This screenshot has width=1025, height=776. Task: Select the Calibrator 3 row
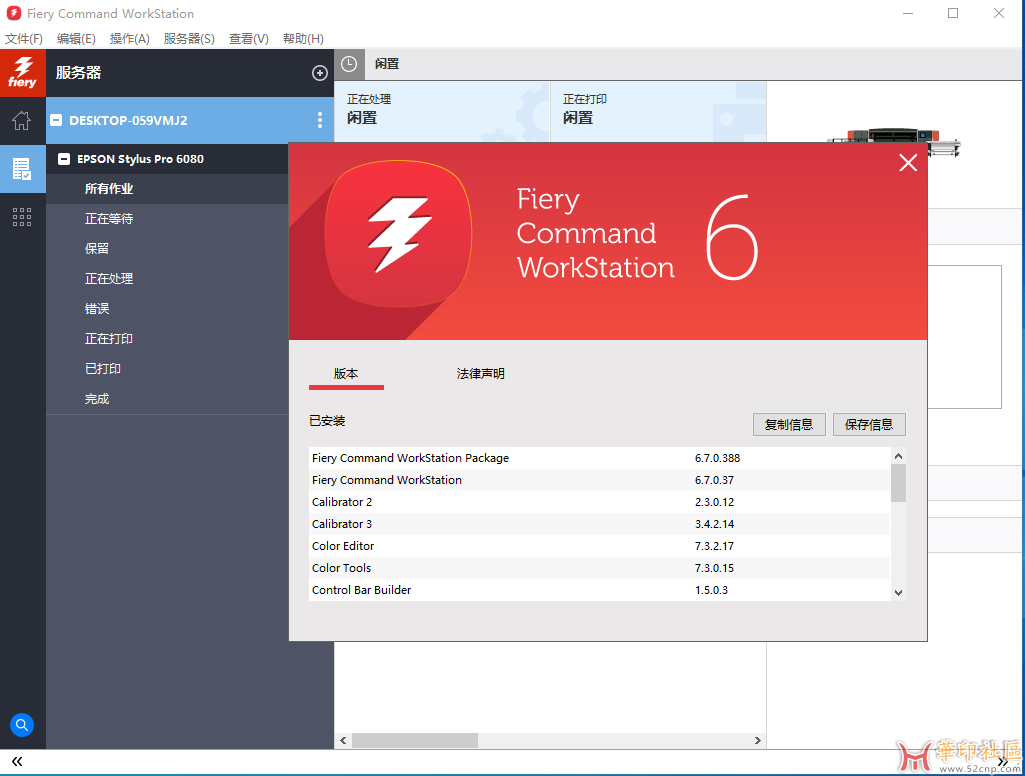599,524
